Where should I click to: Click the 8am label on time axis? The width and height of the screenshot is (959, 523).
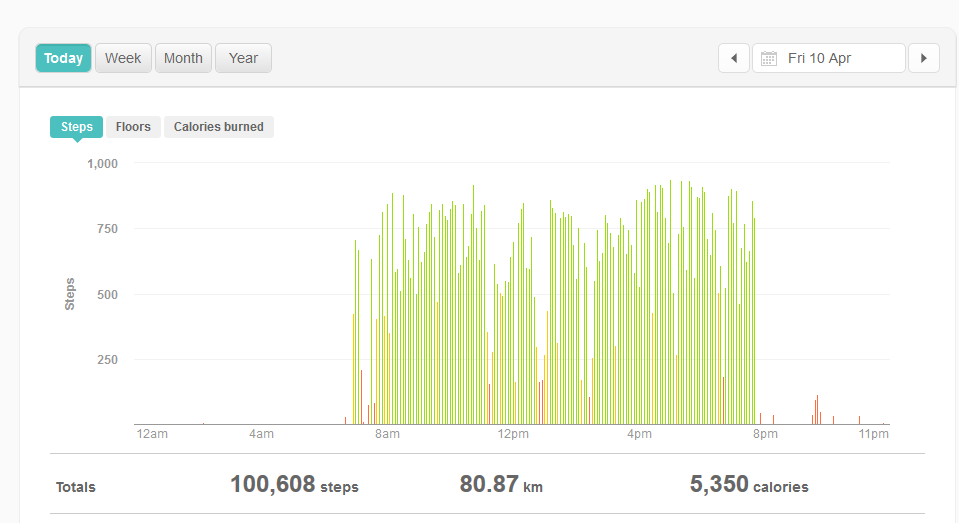click(387, 434)
